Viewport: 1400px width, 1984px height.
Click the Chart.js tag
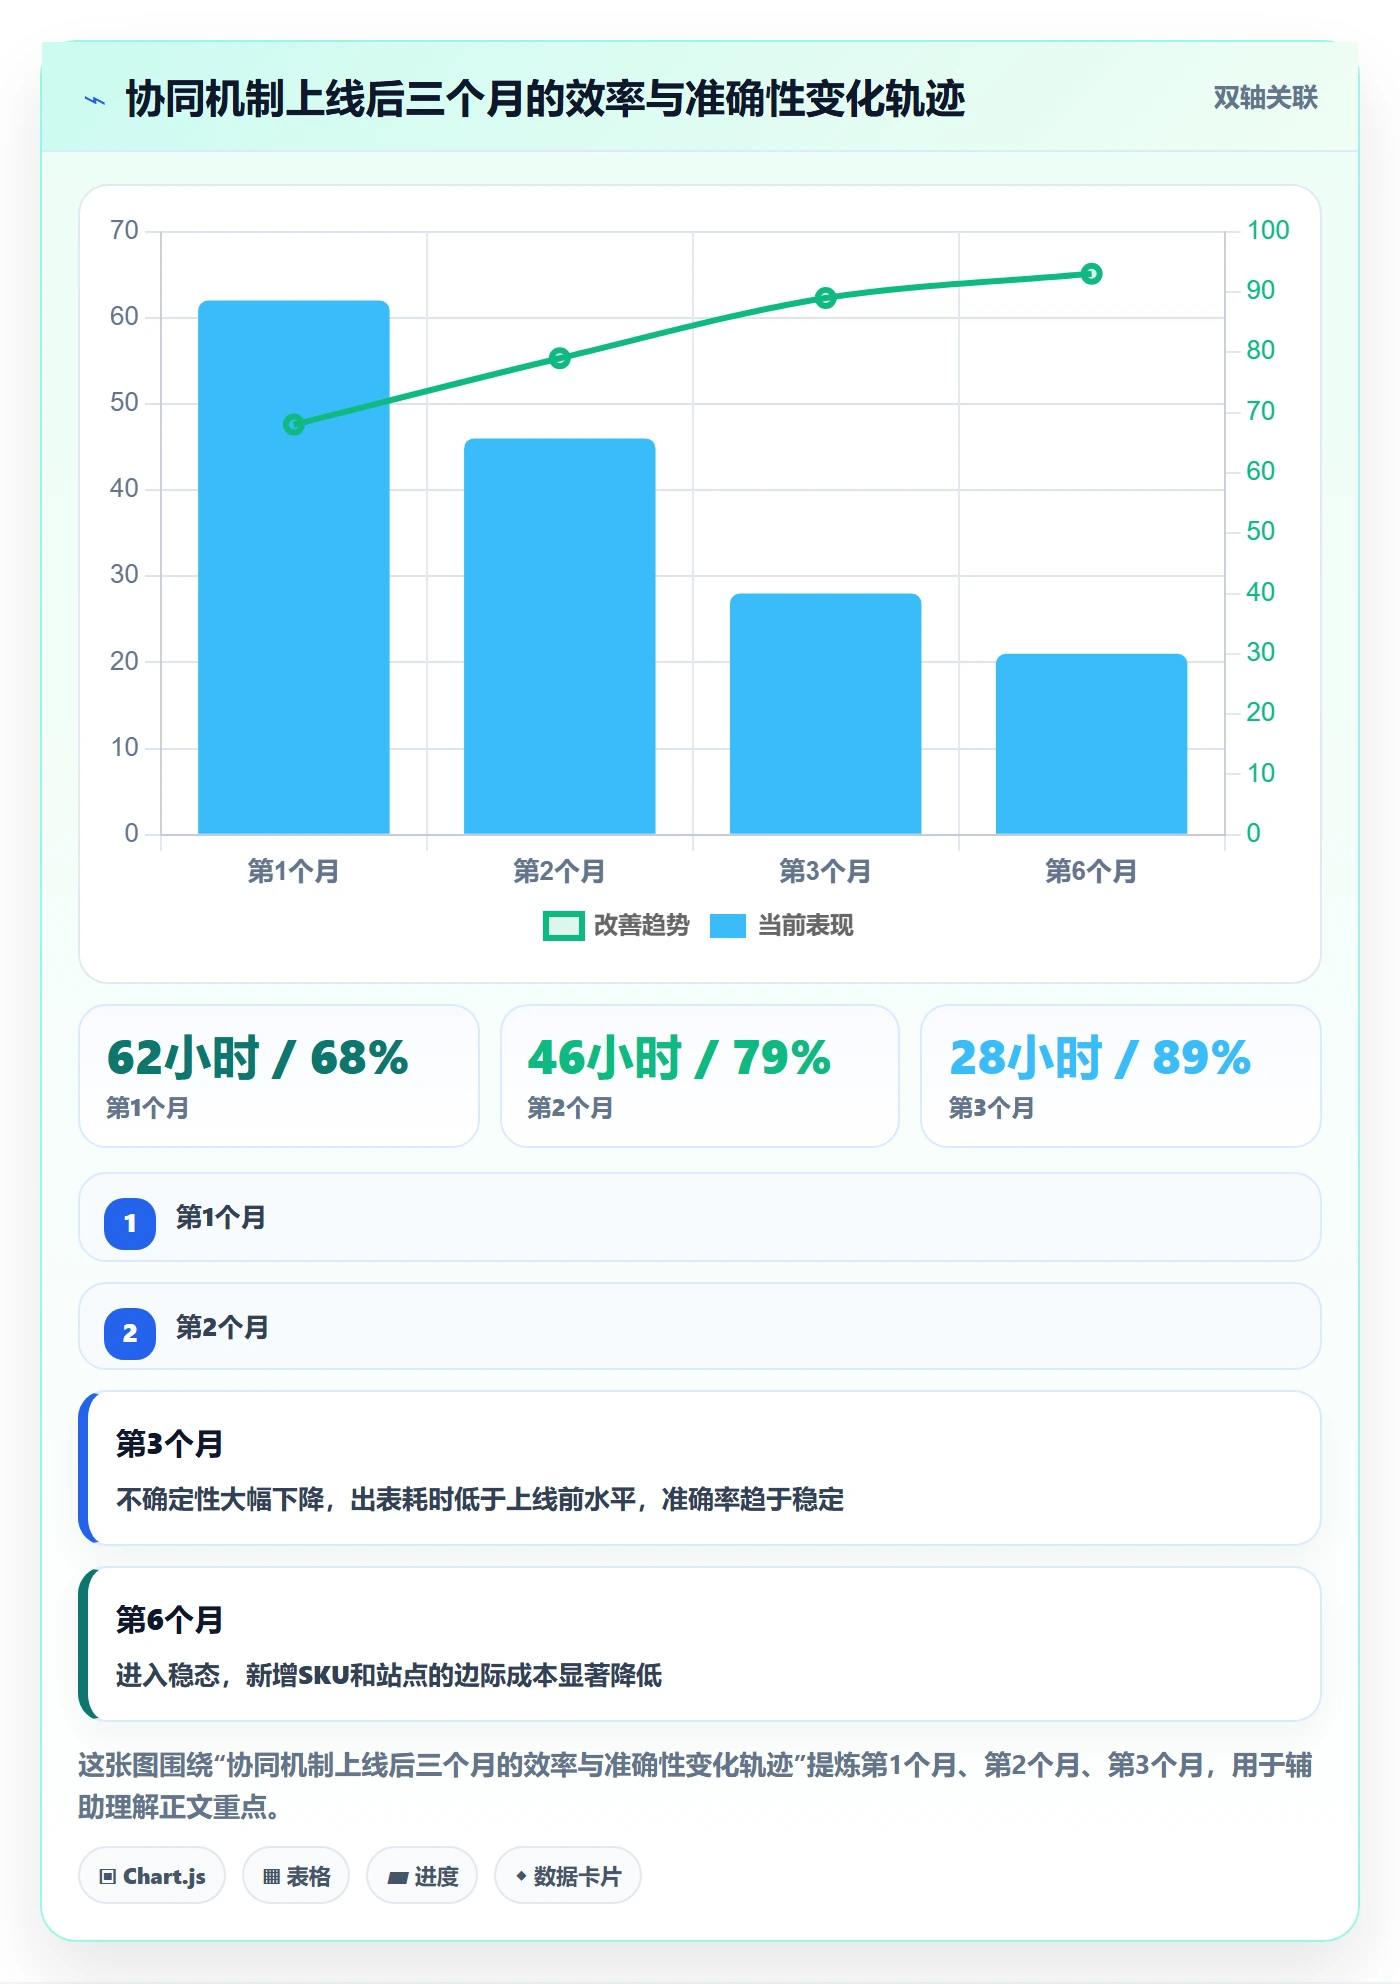pos(152,1876)
